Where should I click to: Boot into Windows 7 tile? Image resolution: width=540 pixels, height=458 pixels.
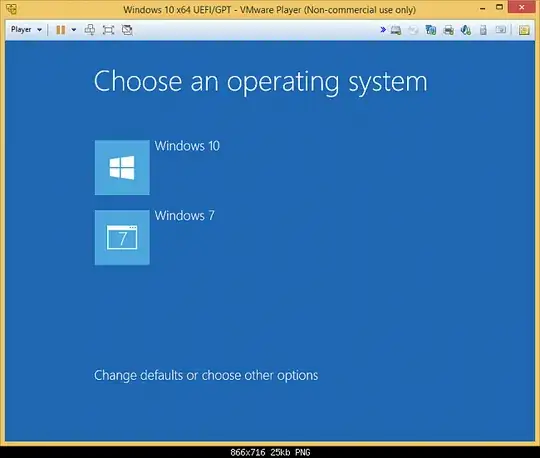point(122,237)
